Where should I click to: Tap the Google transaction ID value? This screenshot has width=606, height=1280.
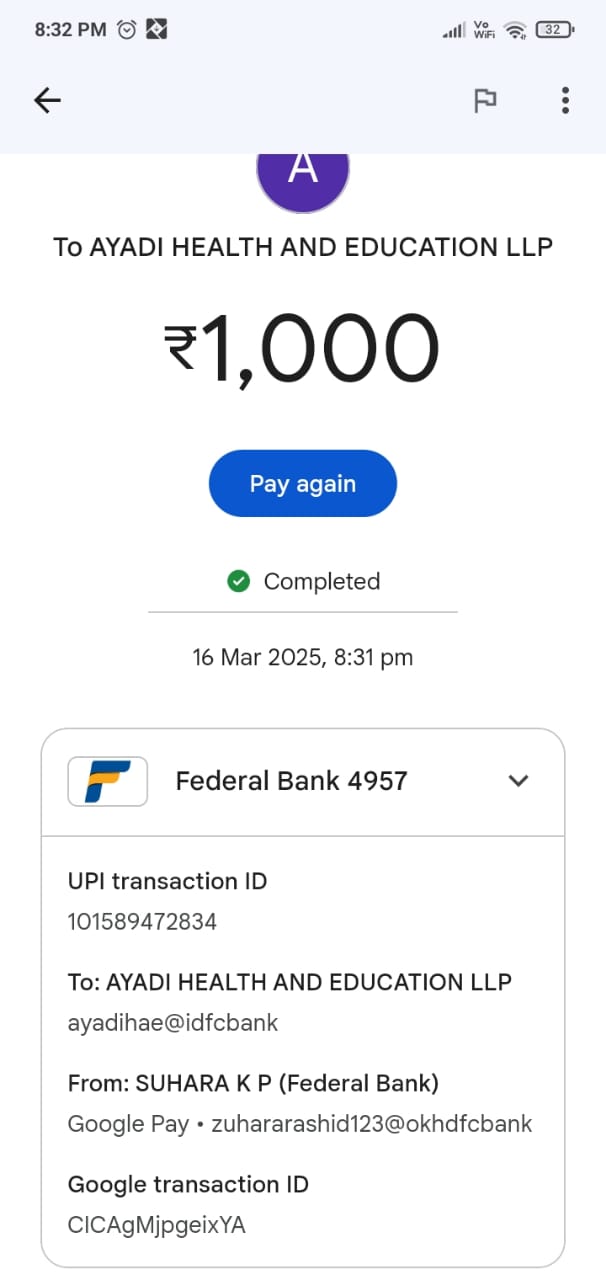point(156,1224)
